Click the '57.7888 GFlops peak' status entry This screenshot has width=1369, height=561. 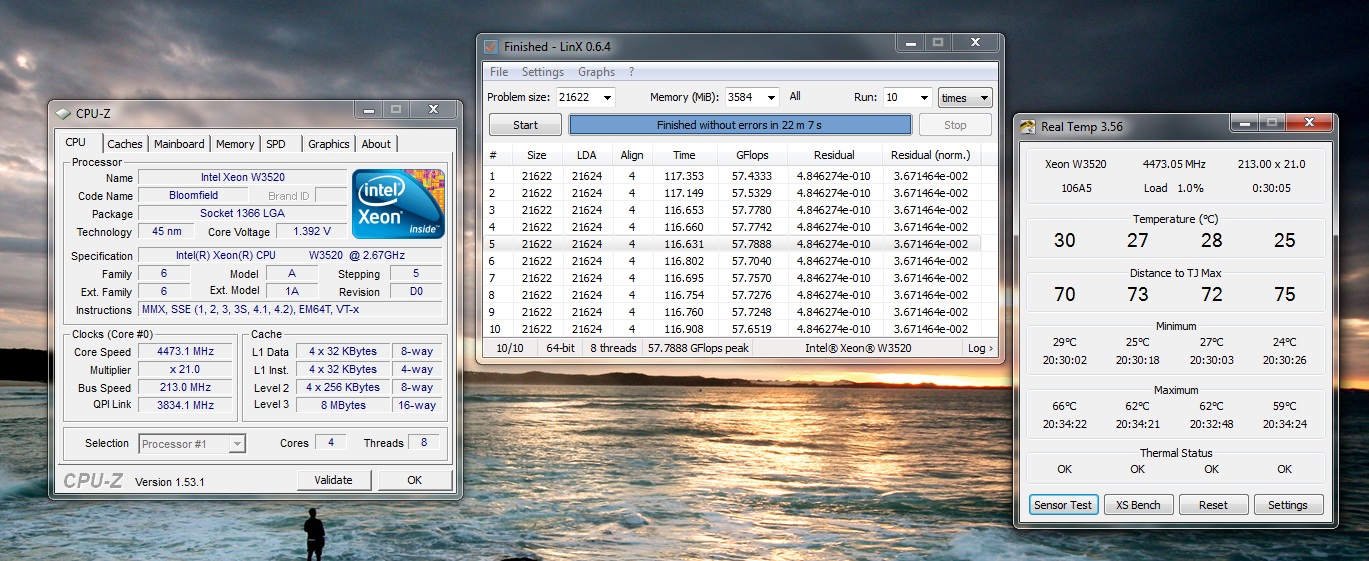click(698, 348)
